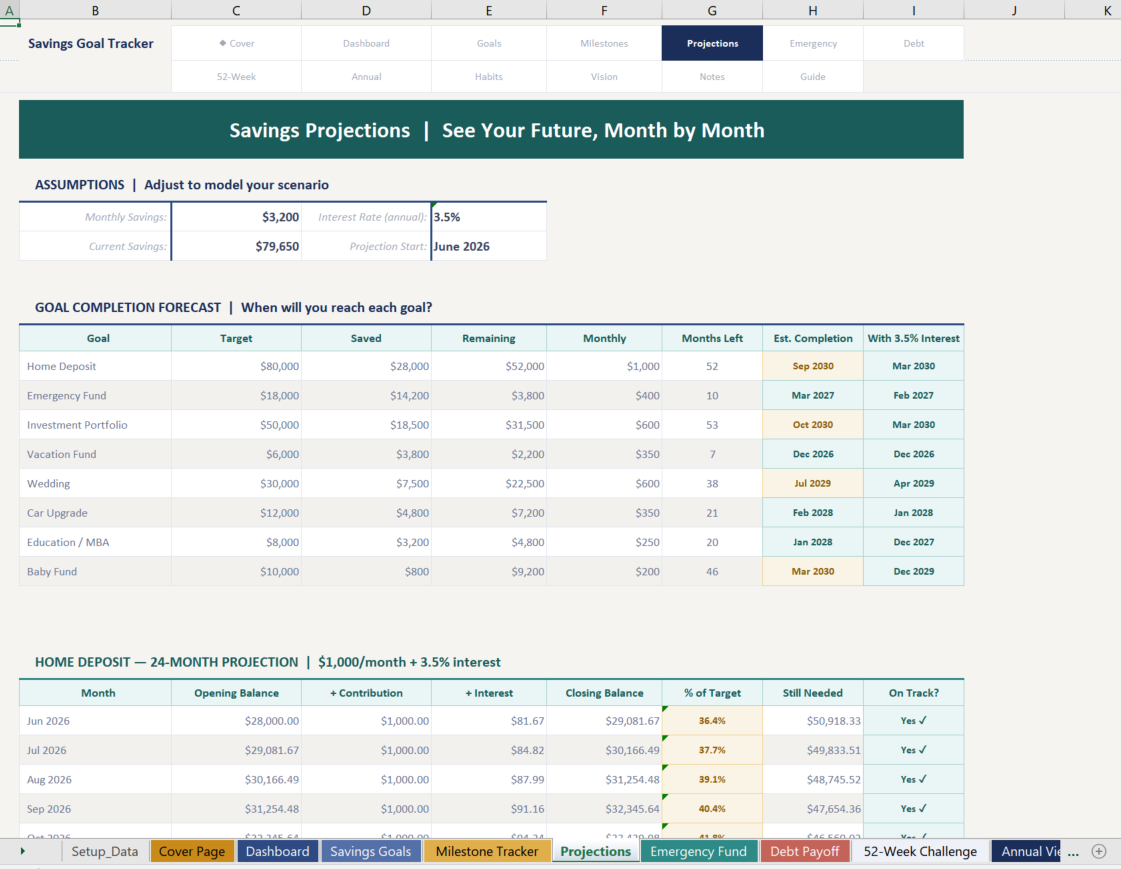1121x869 pixels.
Task: Click Projection Start June 2026 cell
Action: tap(489, 247)
